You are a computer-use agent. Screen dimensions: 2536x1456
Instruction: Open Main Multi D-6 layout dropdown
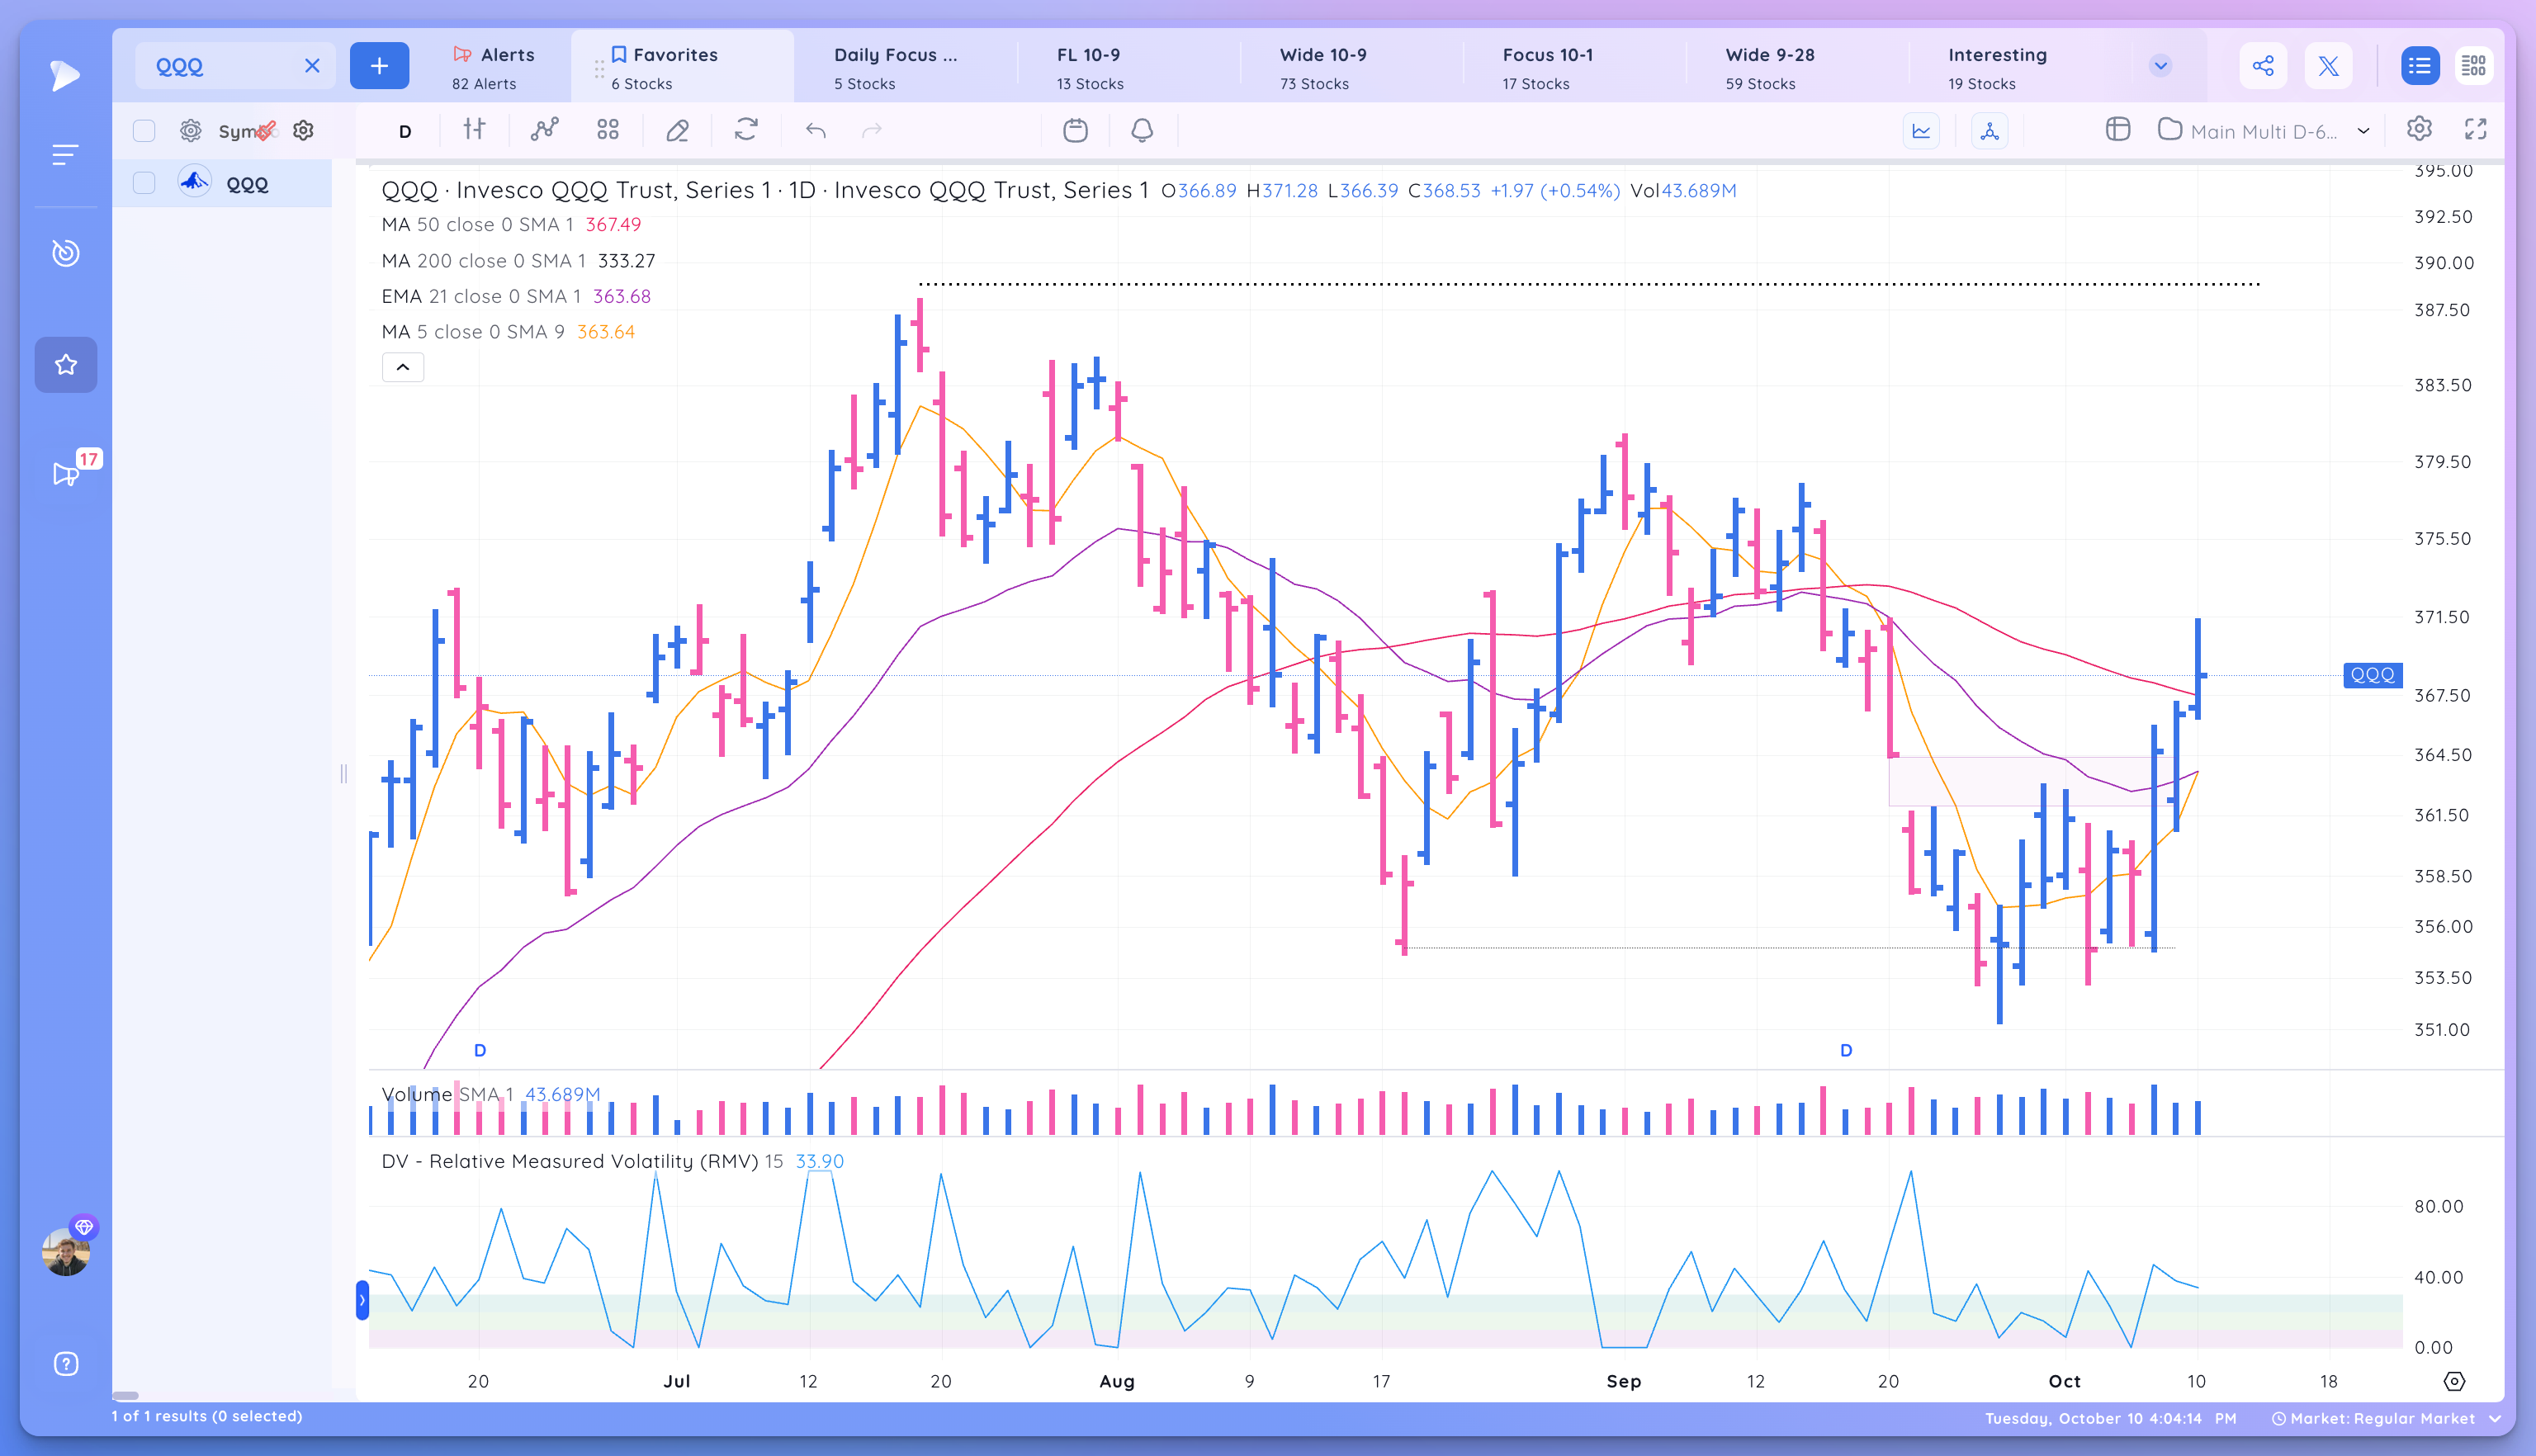pyautogui.click(x=2264, y=131)
